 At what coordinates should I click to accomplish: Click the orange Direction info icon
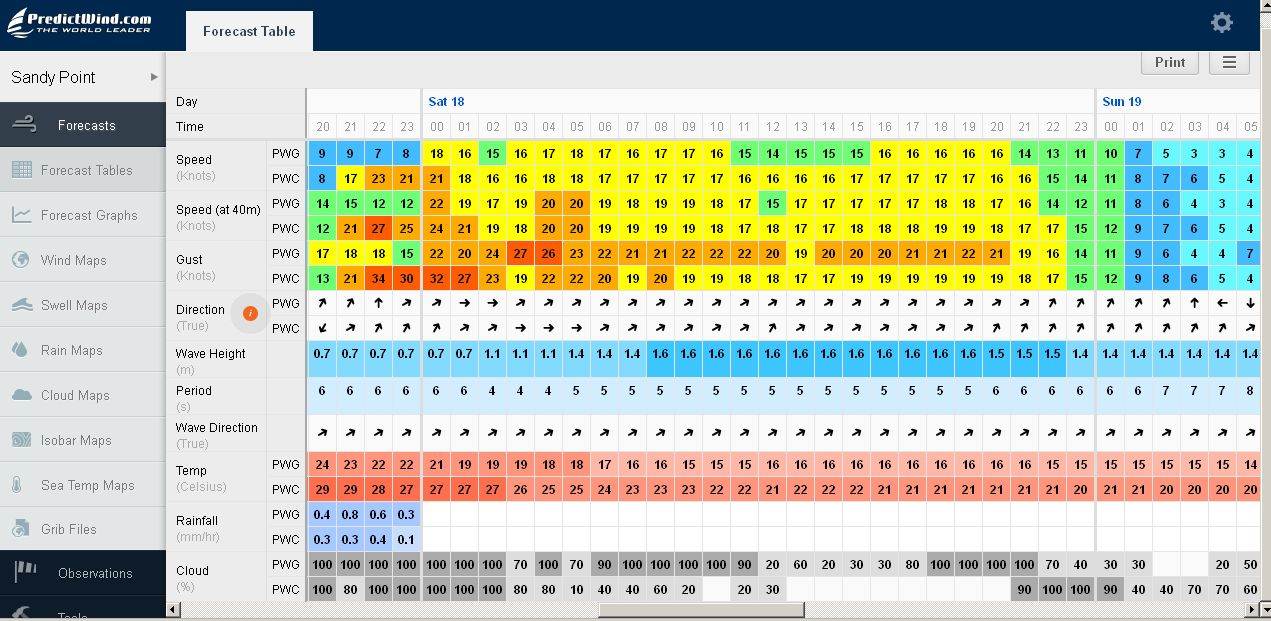(250, 314)
